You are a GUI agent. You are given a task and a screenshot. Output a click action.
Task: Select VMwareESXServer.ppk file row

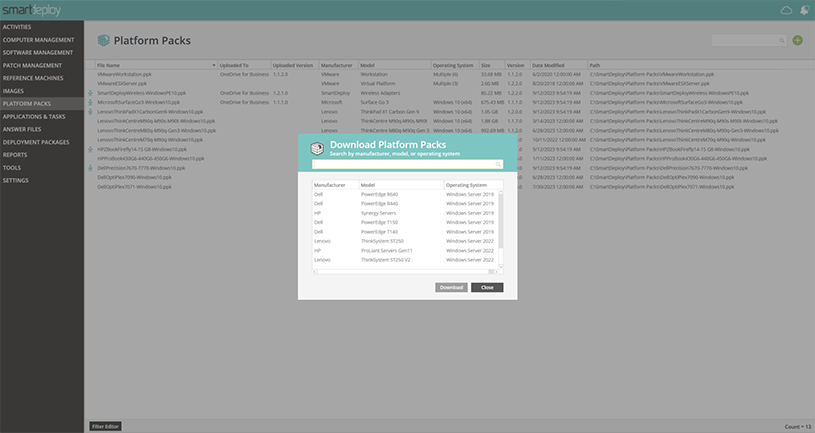click(122, 84)
